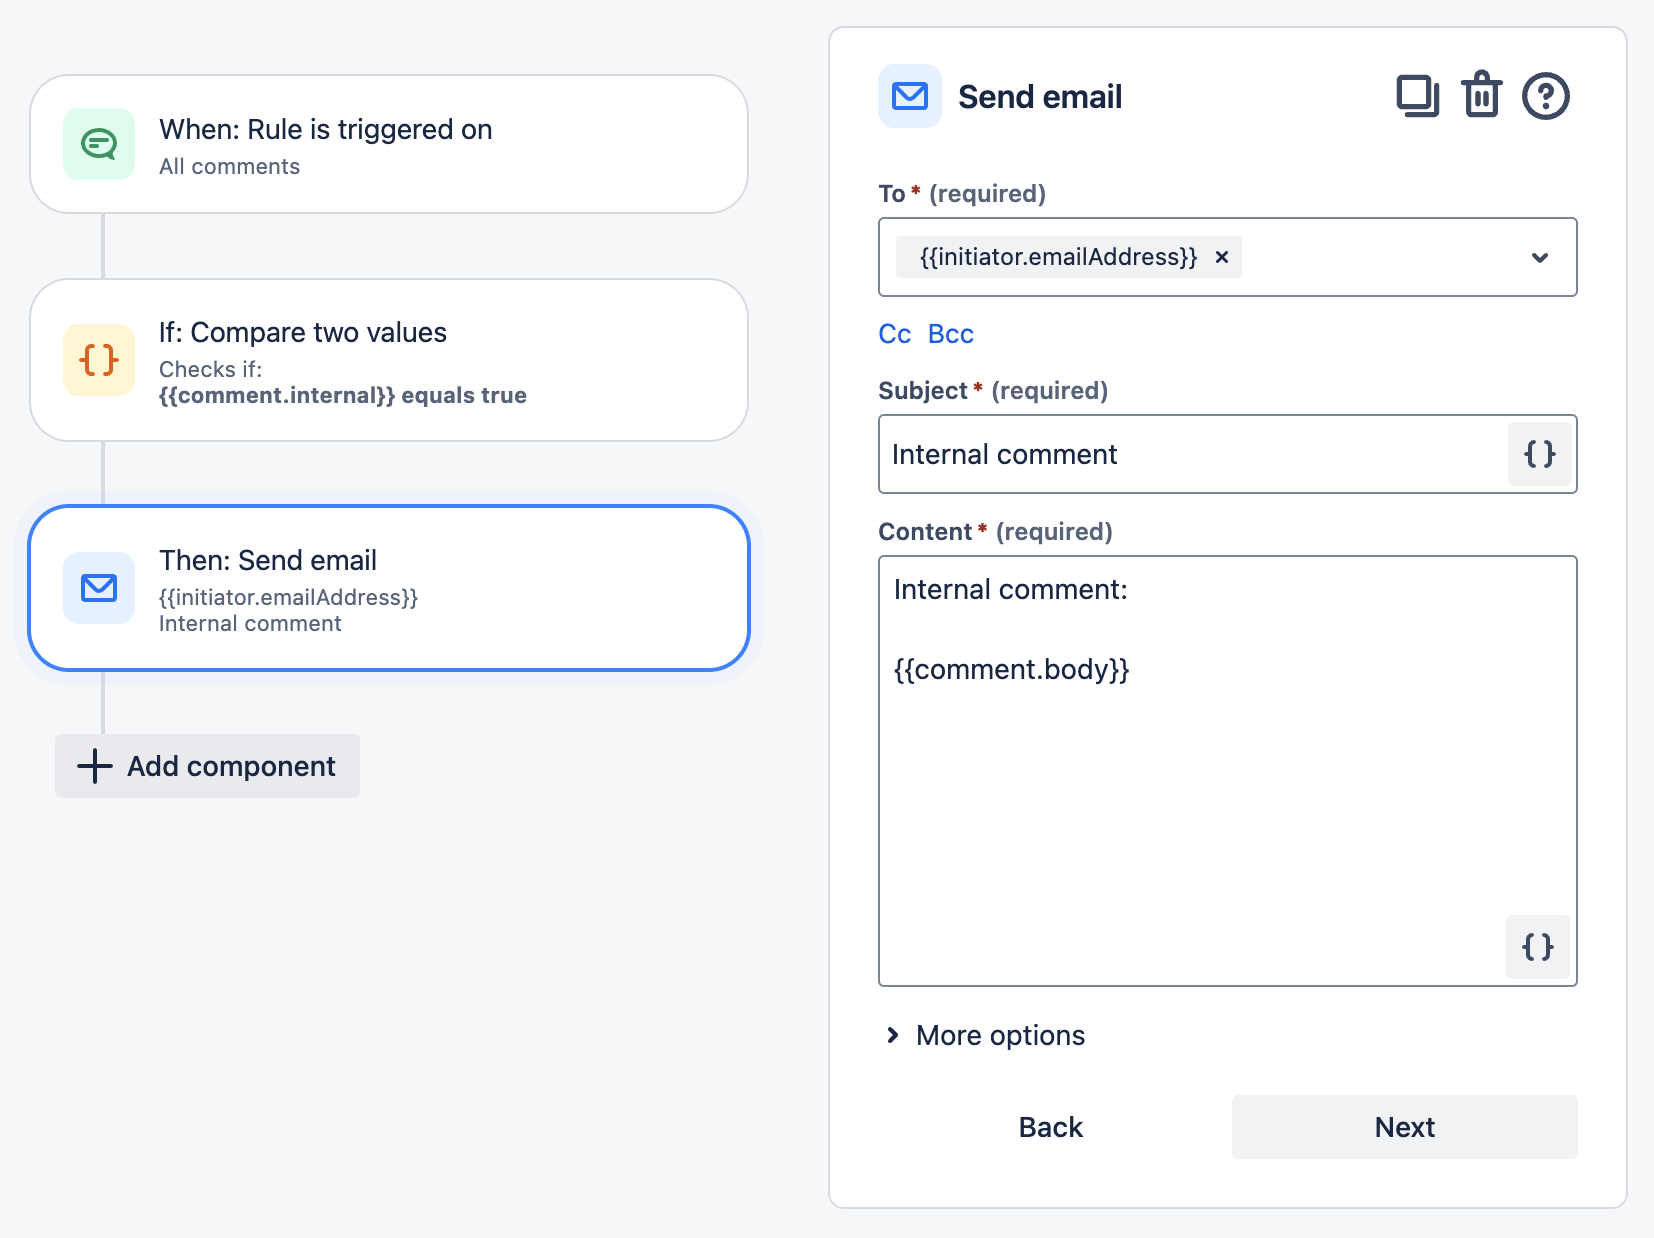Viewport: 1654px width, 1238px height.
Task: Click the envelope icon beside Send email heading
Action: point(909,96)
